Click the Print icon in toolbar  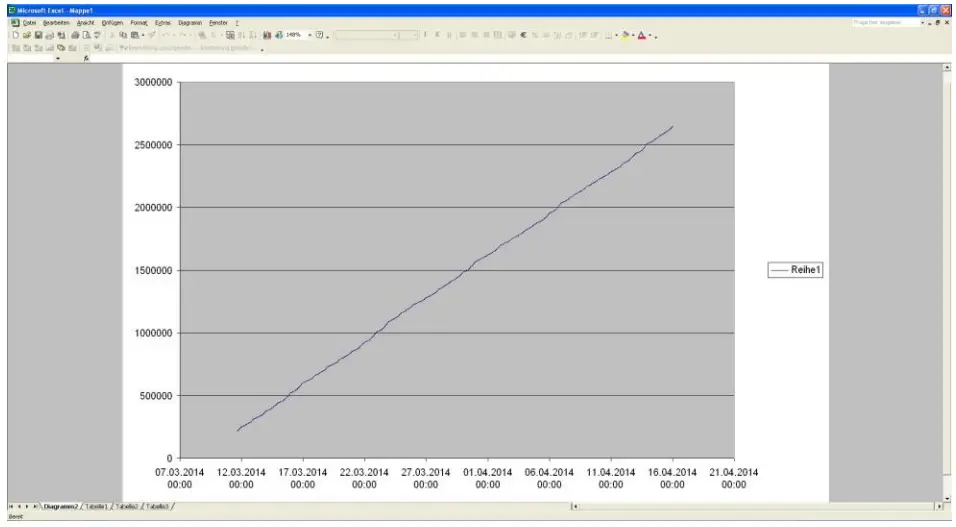pos(75,35)
